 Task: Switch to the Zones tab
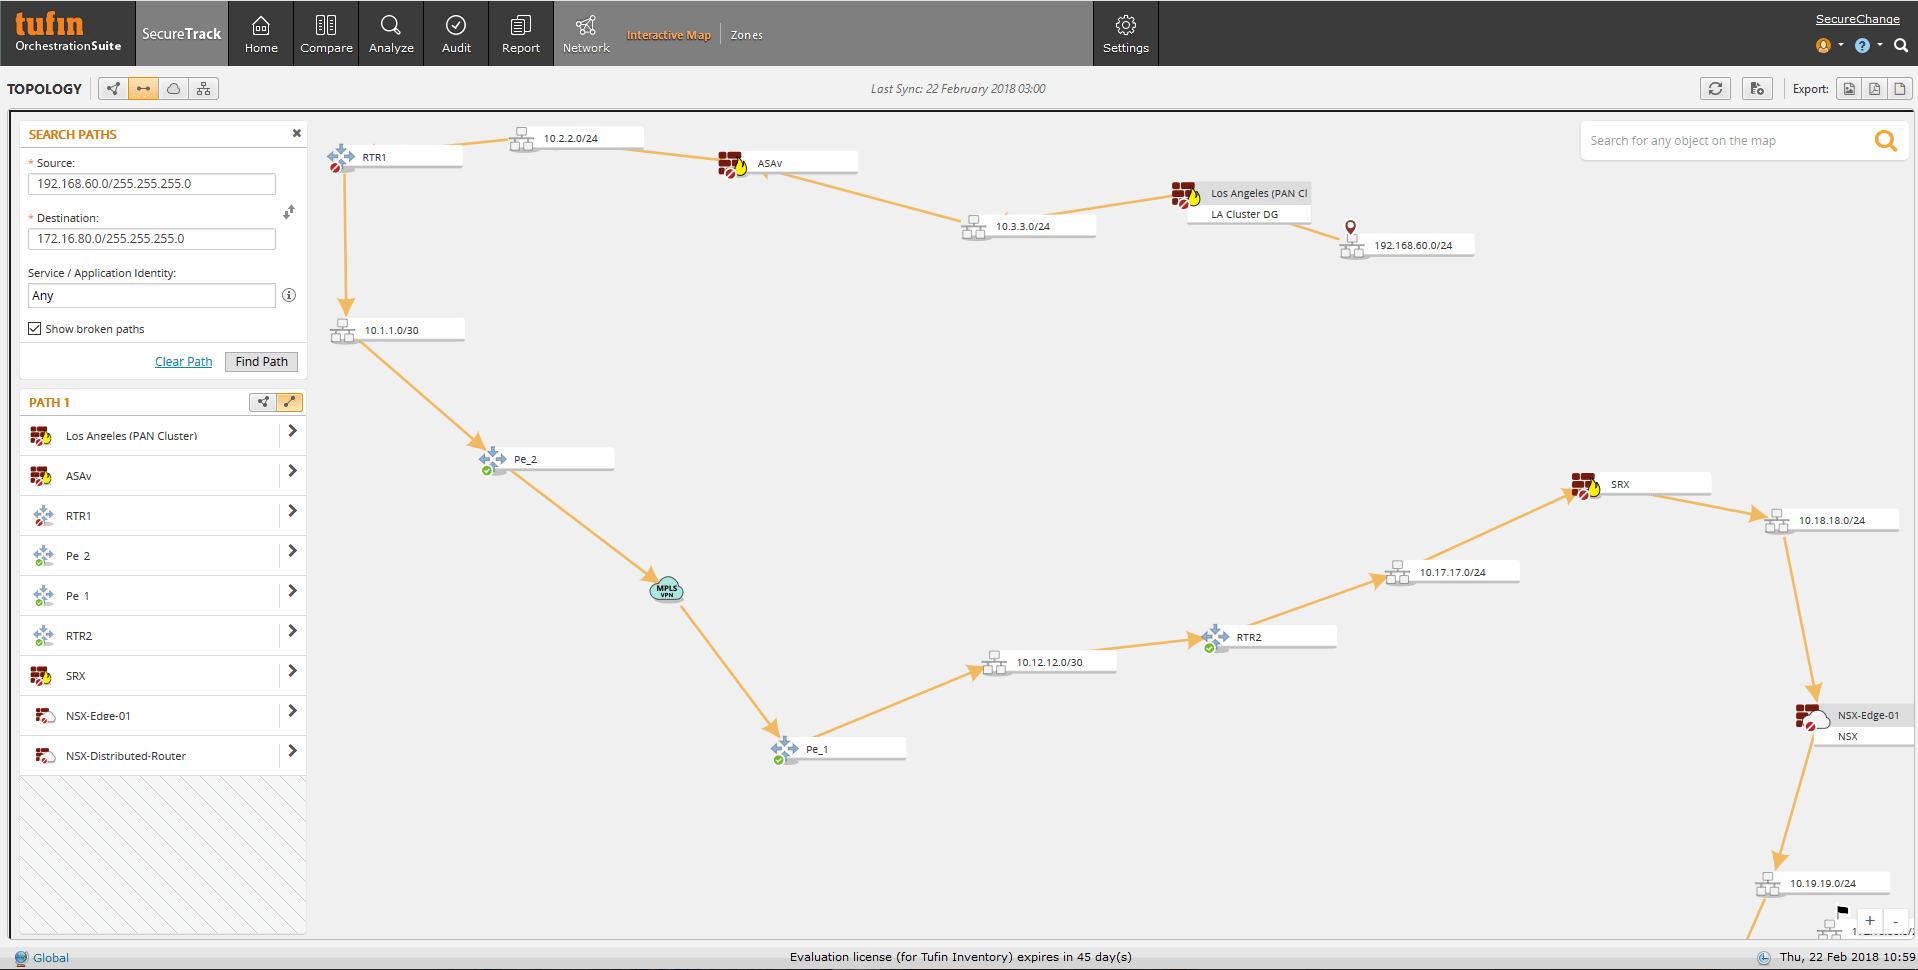pos(746,34)
